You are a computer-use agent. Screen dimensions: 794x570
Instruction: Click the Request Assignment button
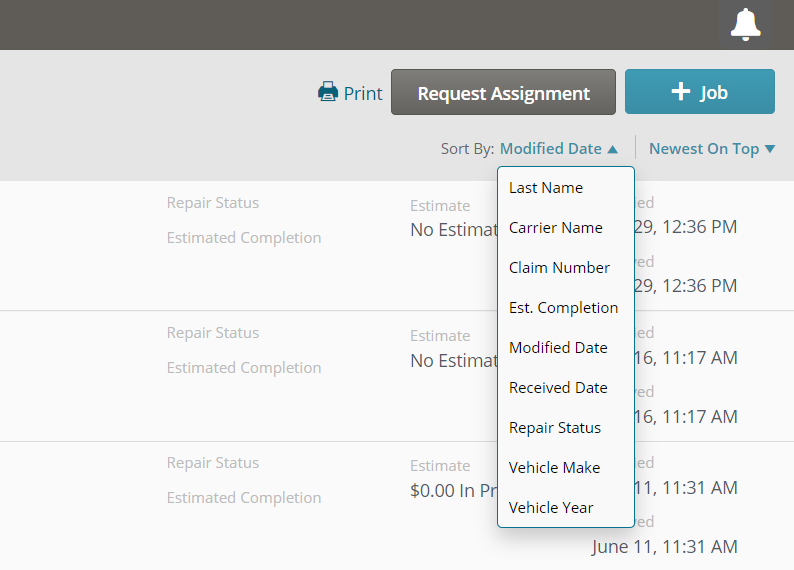pos(503,92)
